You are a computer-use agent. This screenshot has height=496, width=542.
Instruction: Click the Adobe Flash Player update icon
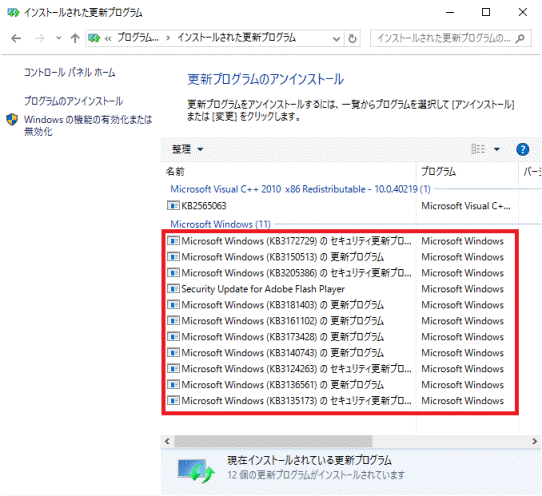[173, 288]
